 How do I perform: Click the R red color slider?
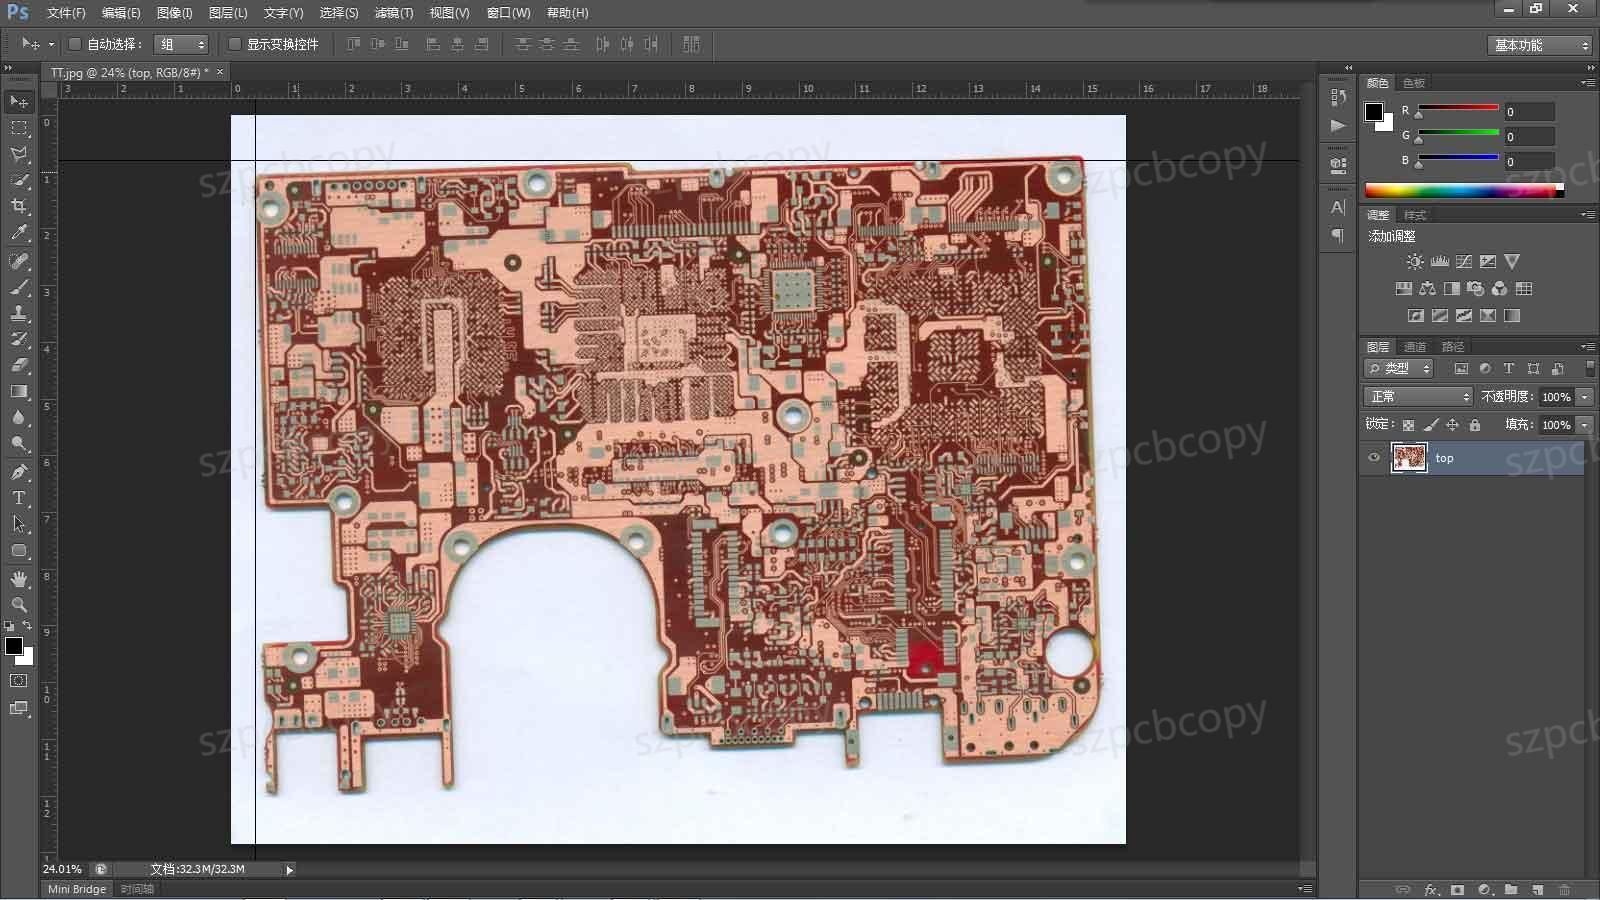1458,109
